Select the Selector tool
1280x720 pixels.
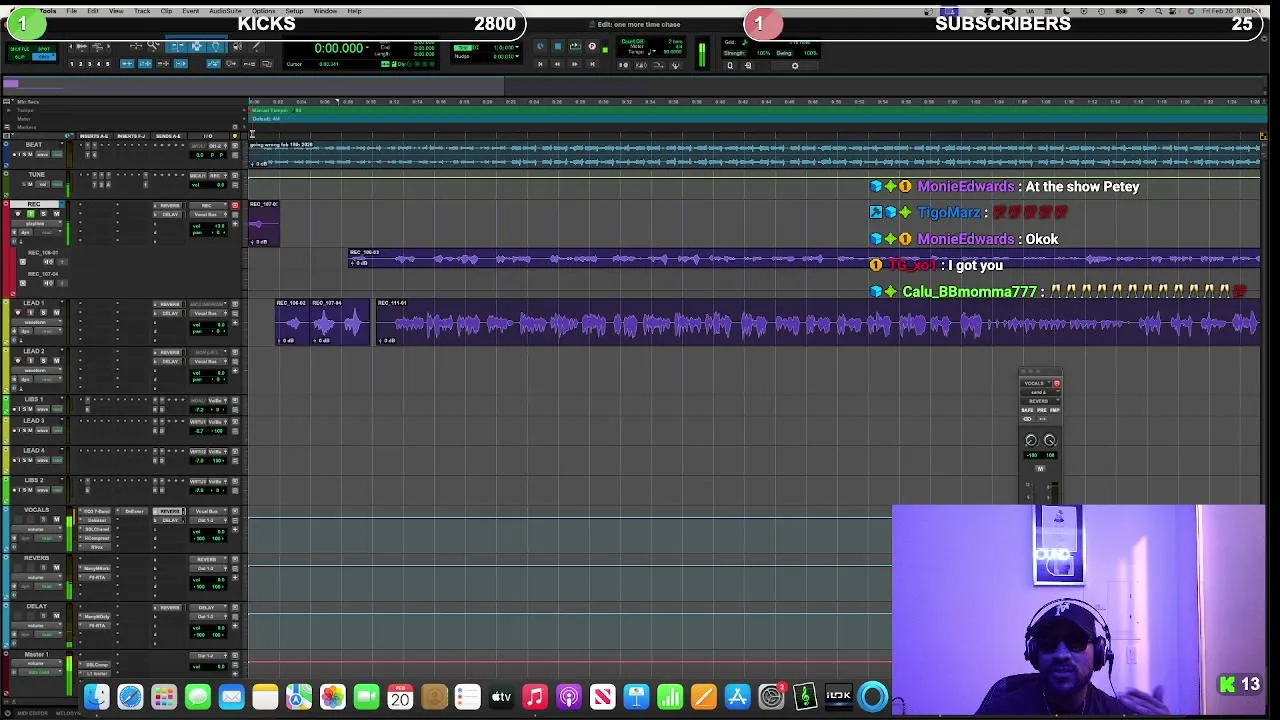click(x=197, y=47)
